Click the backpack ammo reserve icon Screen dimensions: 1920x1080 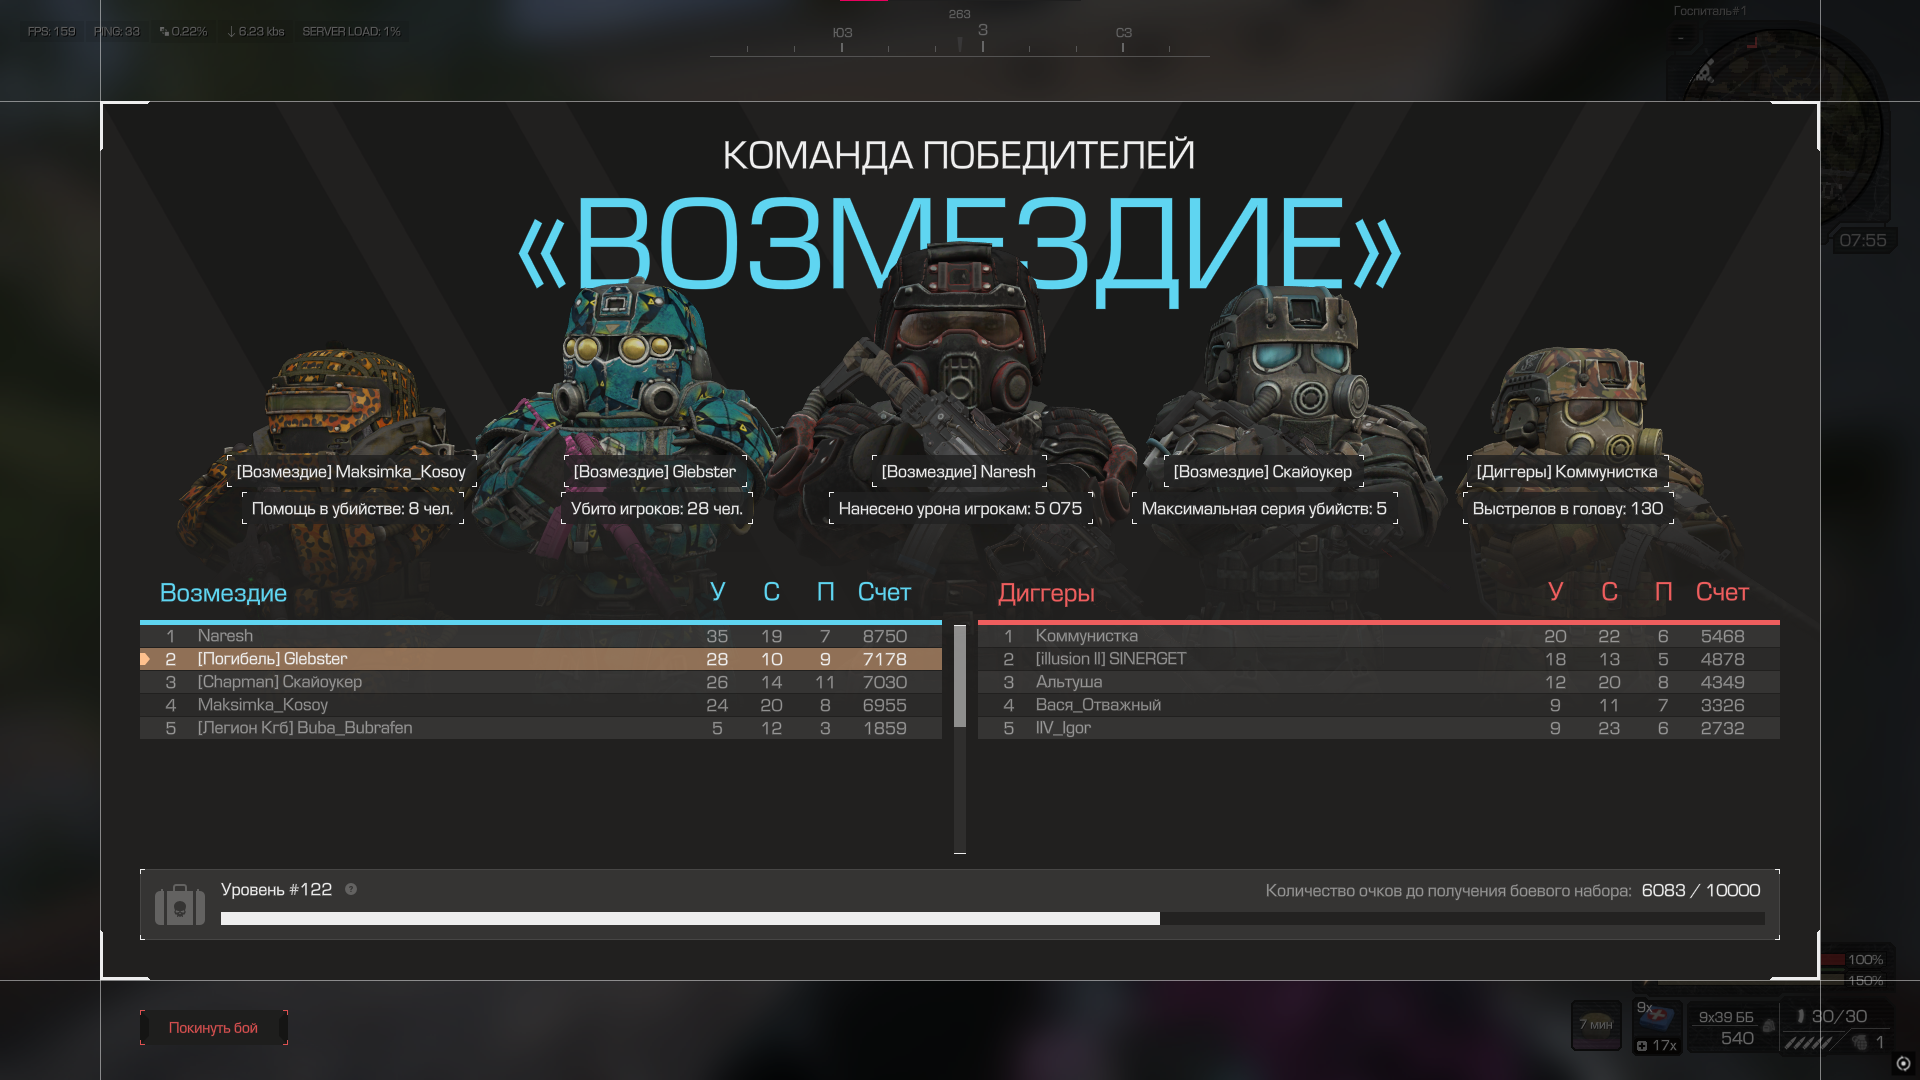pyautogui.click(x=1768, y=1026)
